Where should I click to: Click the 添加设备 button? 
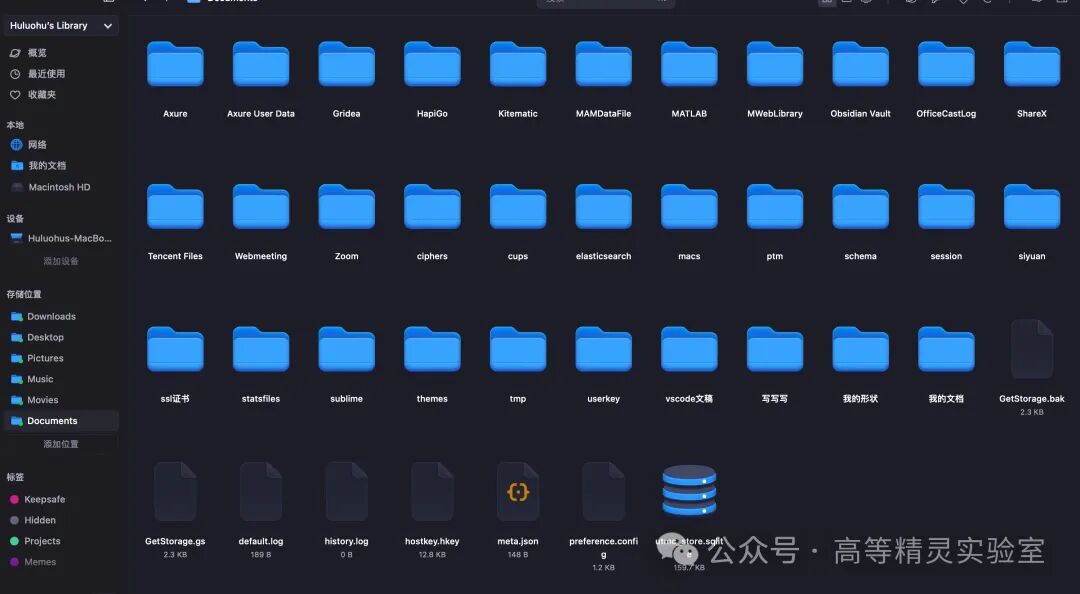[x=61, y=261]
